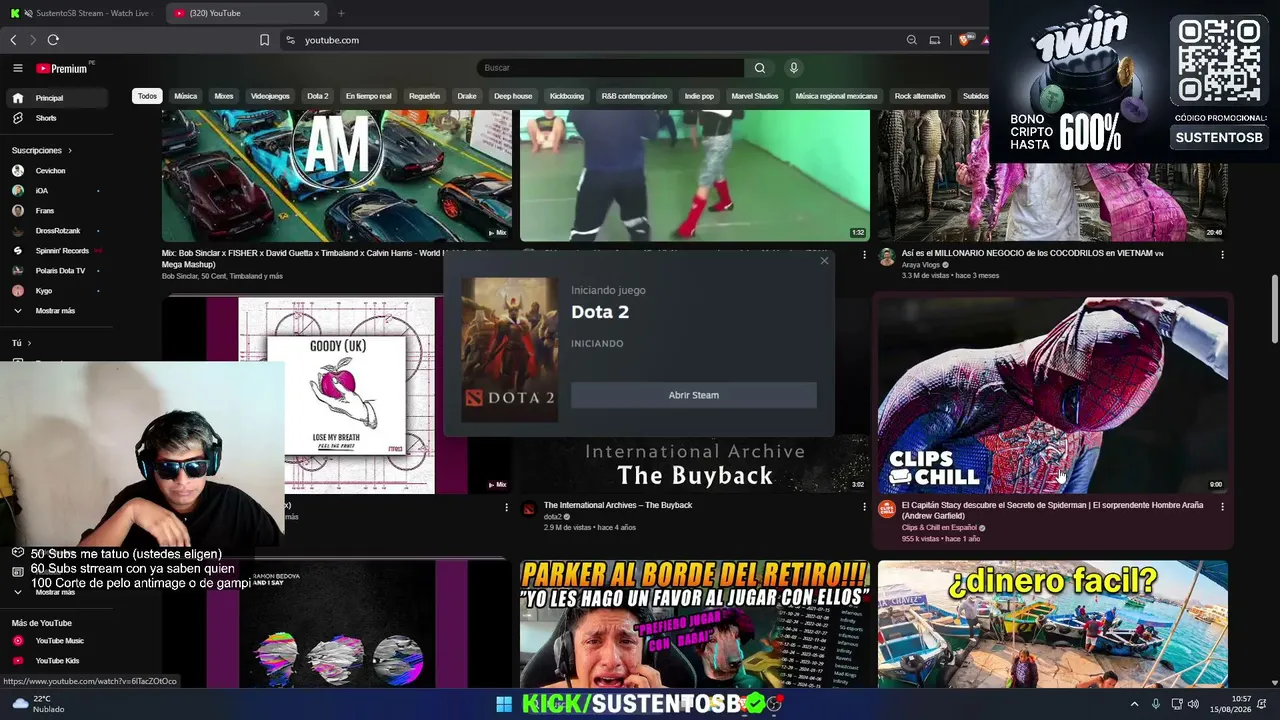Image resolution: width=1280 pixels, height=720 pixels.
Task: Open options for International Archives video
Action: point(865,507)
